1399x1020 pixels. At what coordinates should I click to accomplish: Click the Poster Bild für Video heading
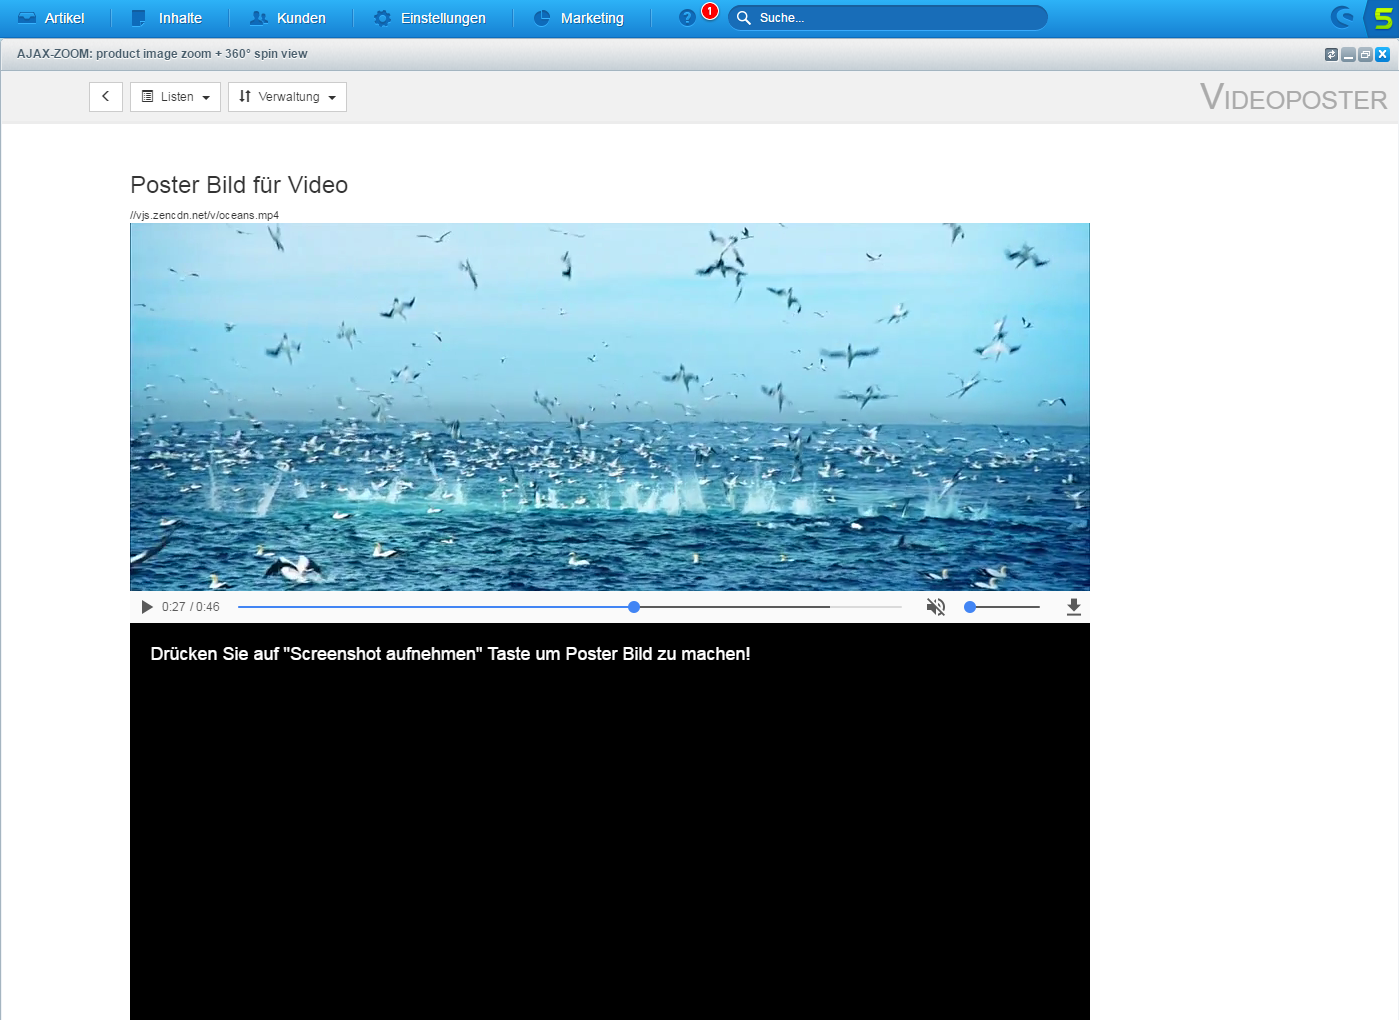pyautogui.click(x=239, y=185)
